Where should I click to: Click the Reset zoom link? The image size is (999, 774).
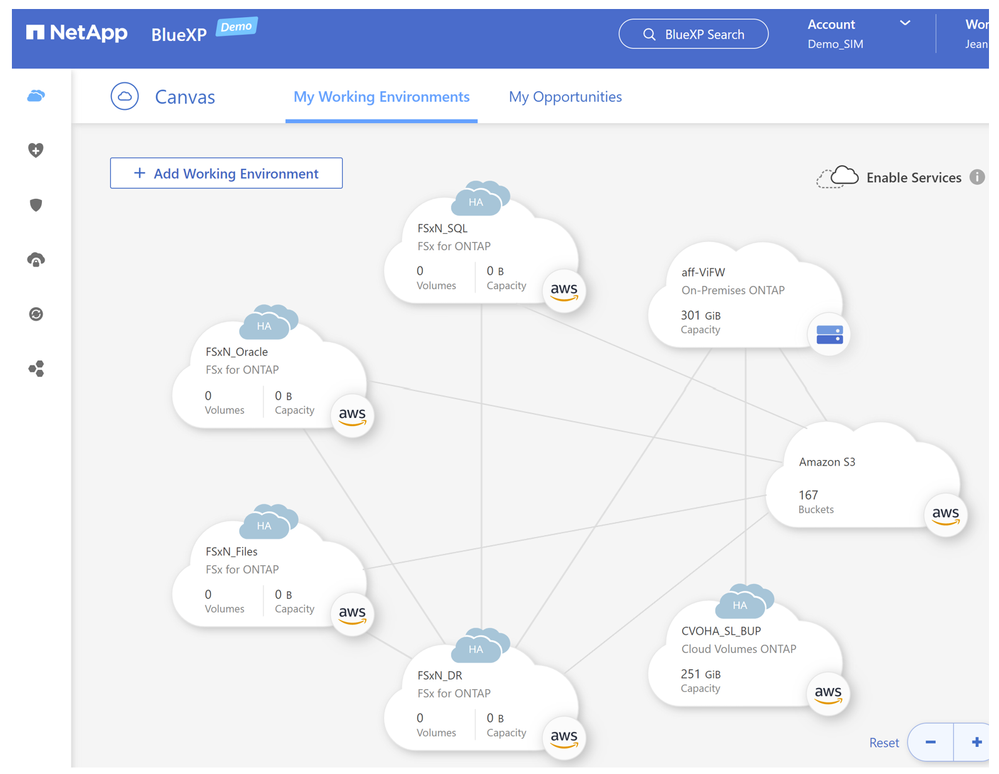click(x=883, y=743)
